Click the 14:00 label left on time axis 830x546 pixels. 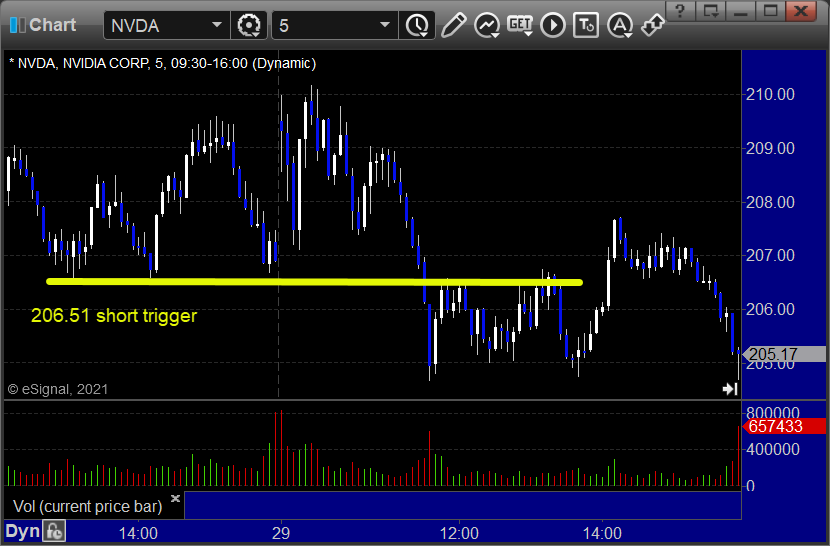[138, 533]
